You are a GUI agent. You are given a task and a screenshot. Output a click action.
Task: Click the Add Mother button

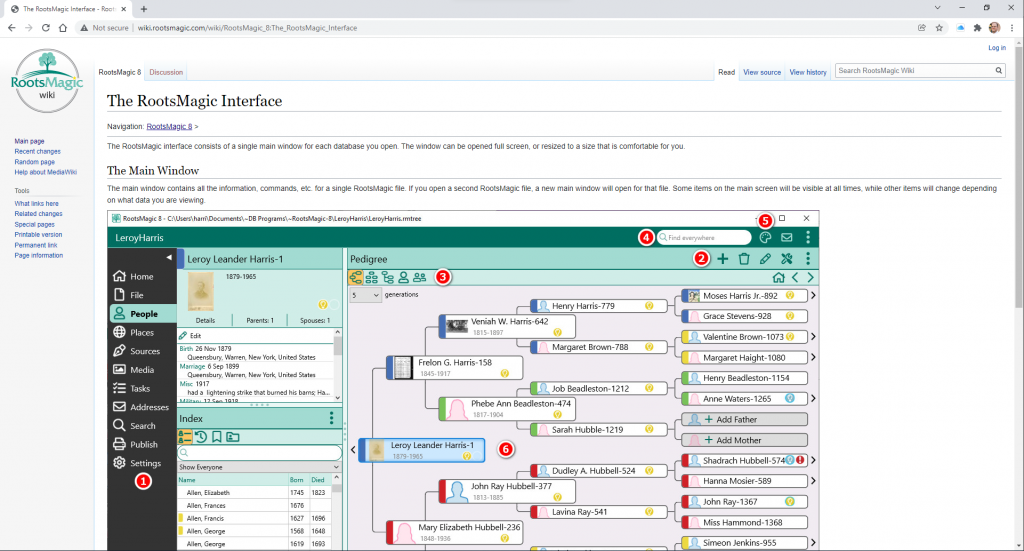point(744,440)
